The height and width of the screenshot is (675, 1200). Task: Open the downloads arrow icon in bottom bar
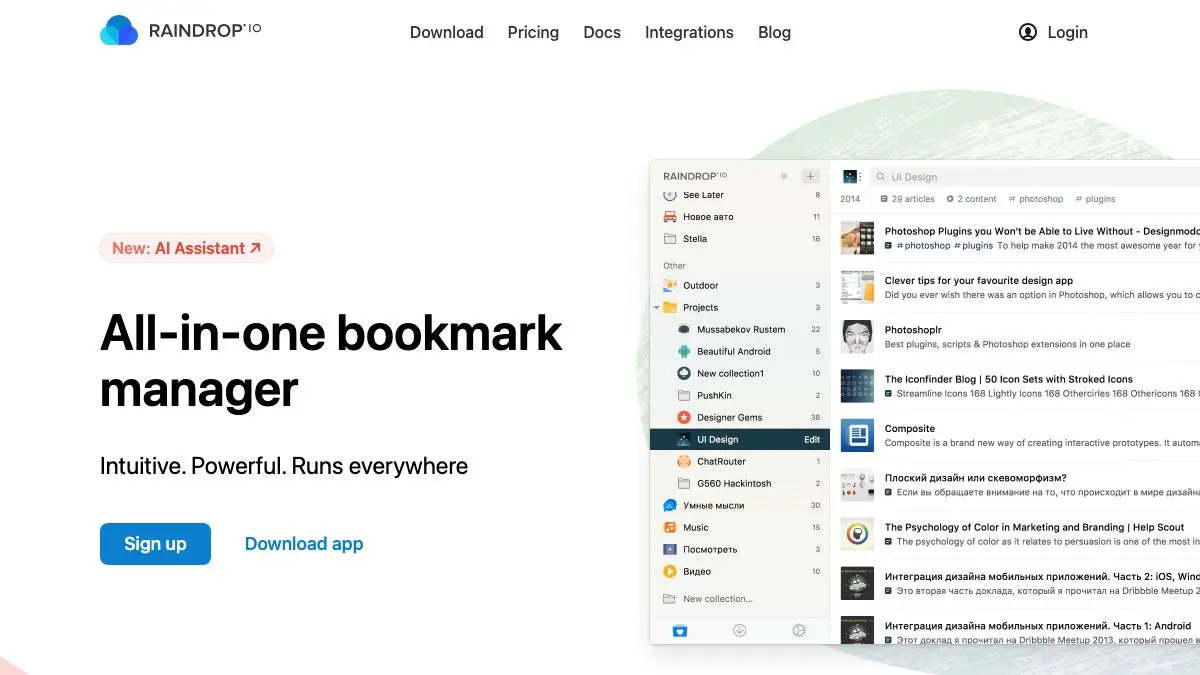coord(740,630)
